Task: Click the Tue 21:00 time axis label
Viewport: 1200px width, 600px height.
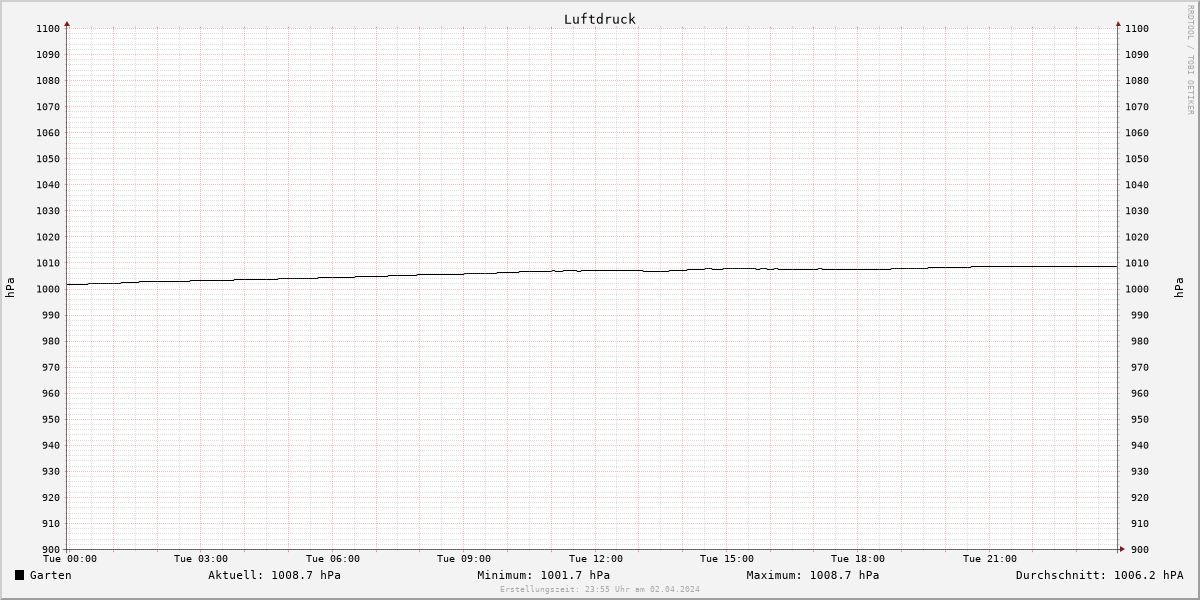Action: click(990, 559)
